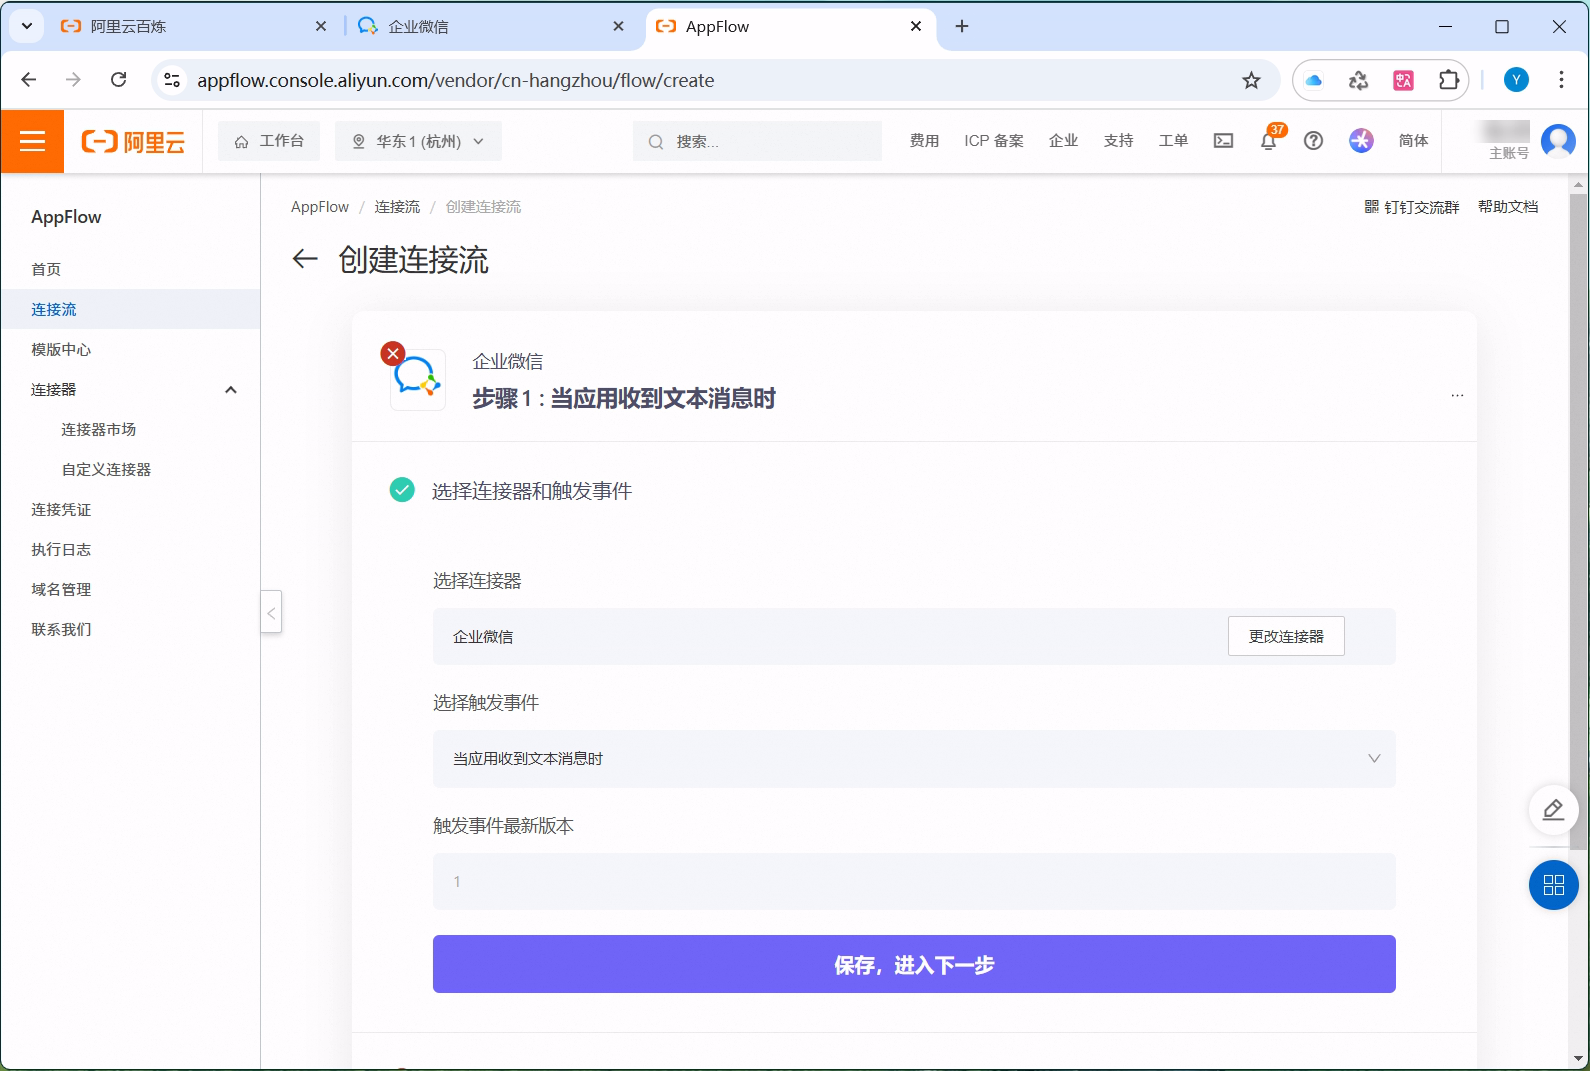Click the 阿里云 logo
The image size is (1590, 1071).
pos(133,142)
